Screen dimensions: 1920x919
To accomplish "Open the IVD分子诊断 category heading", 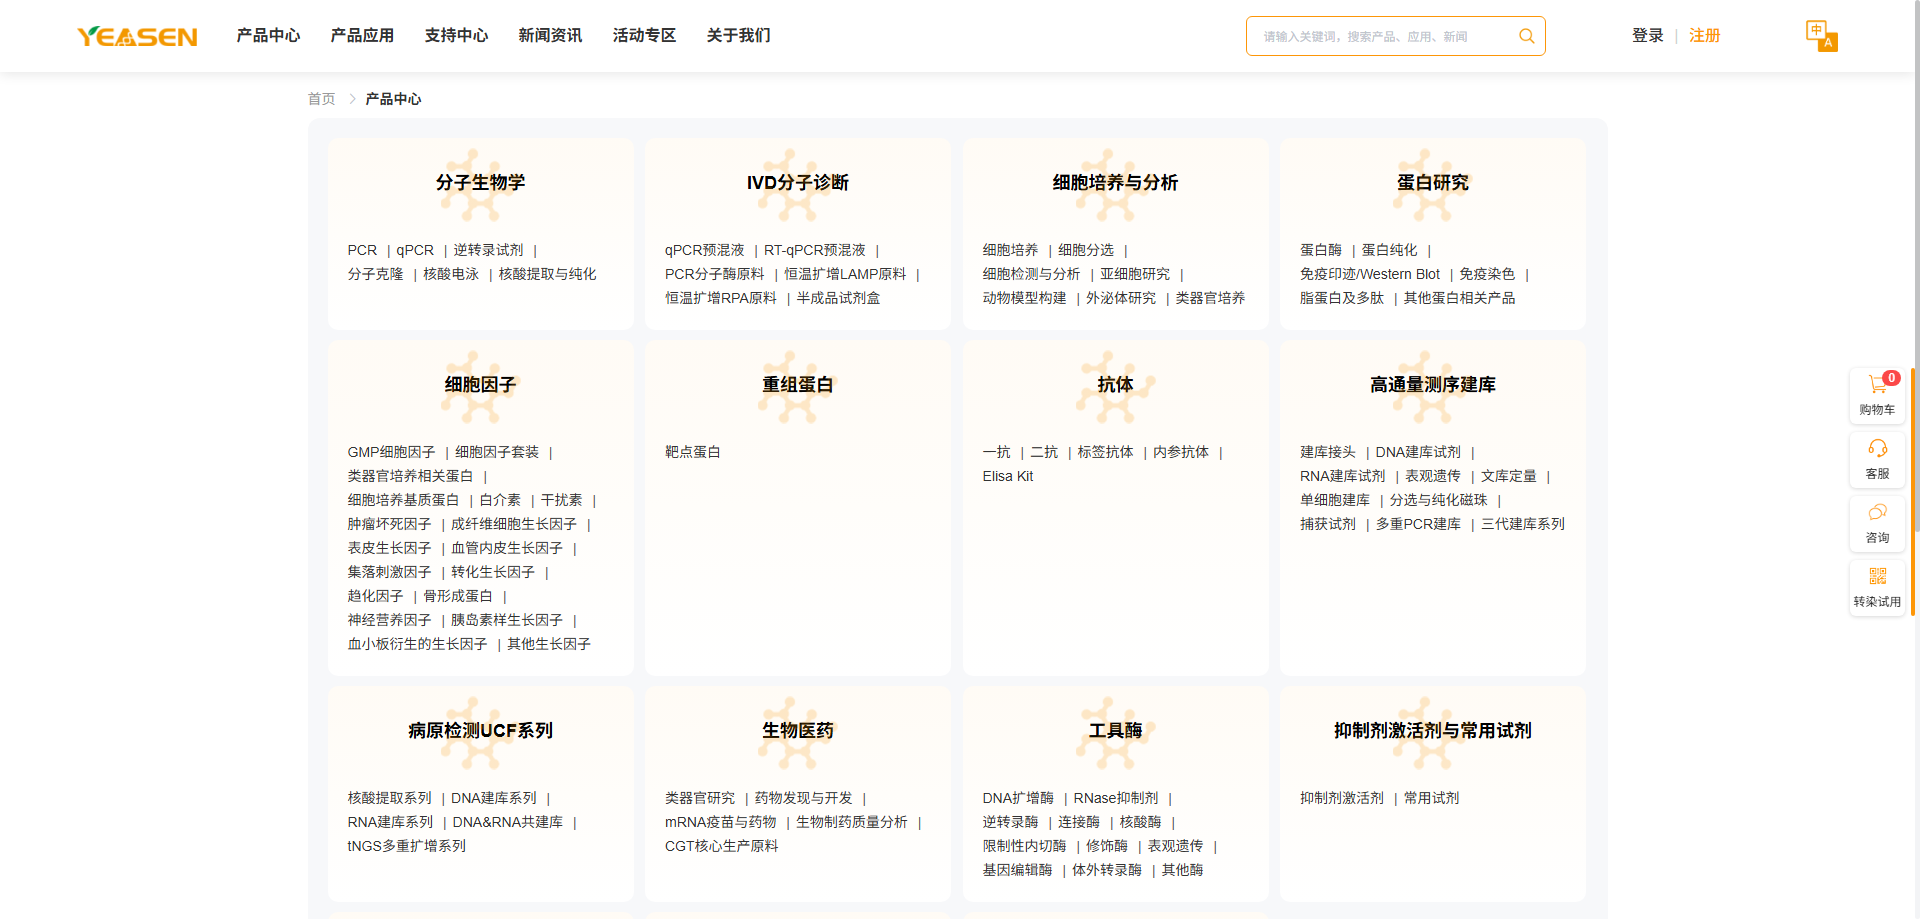I will point(797,183).
